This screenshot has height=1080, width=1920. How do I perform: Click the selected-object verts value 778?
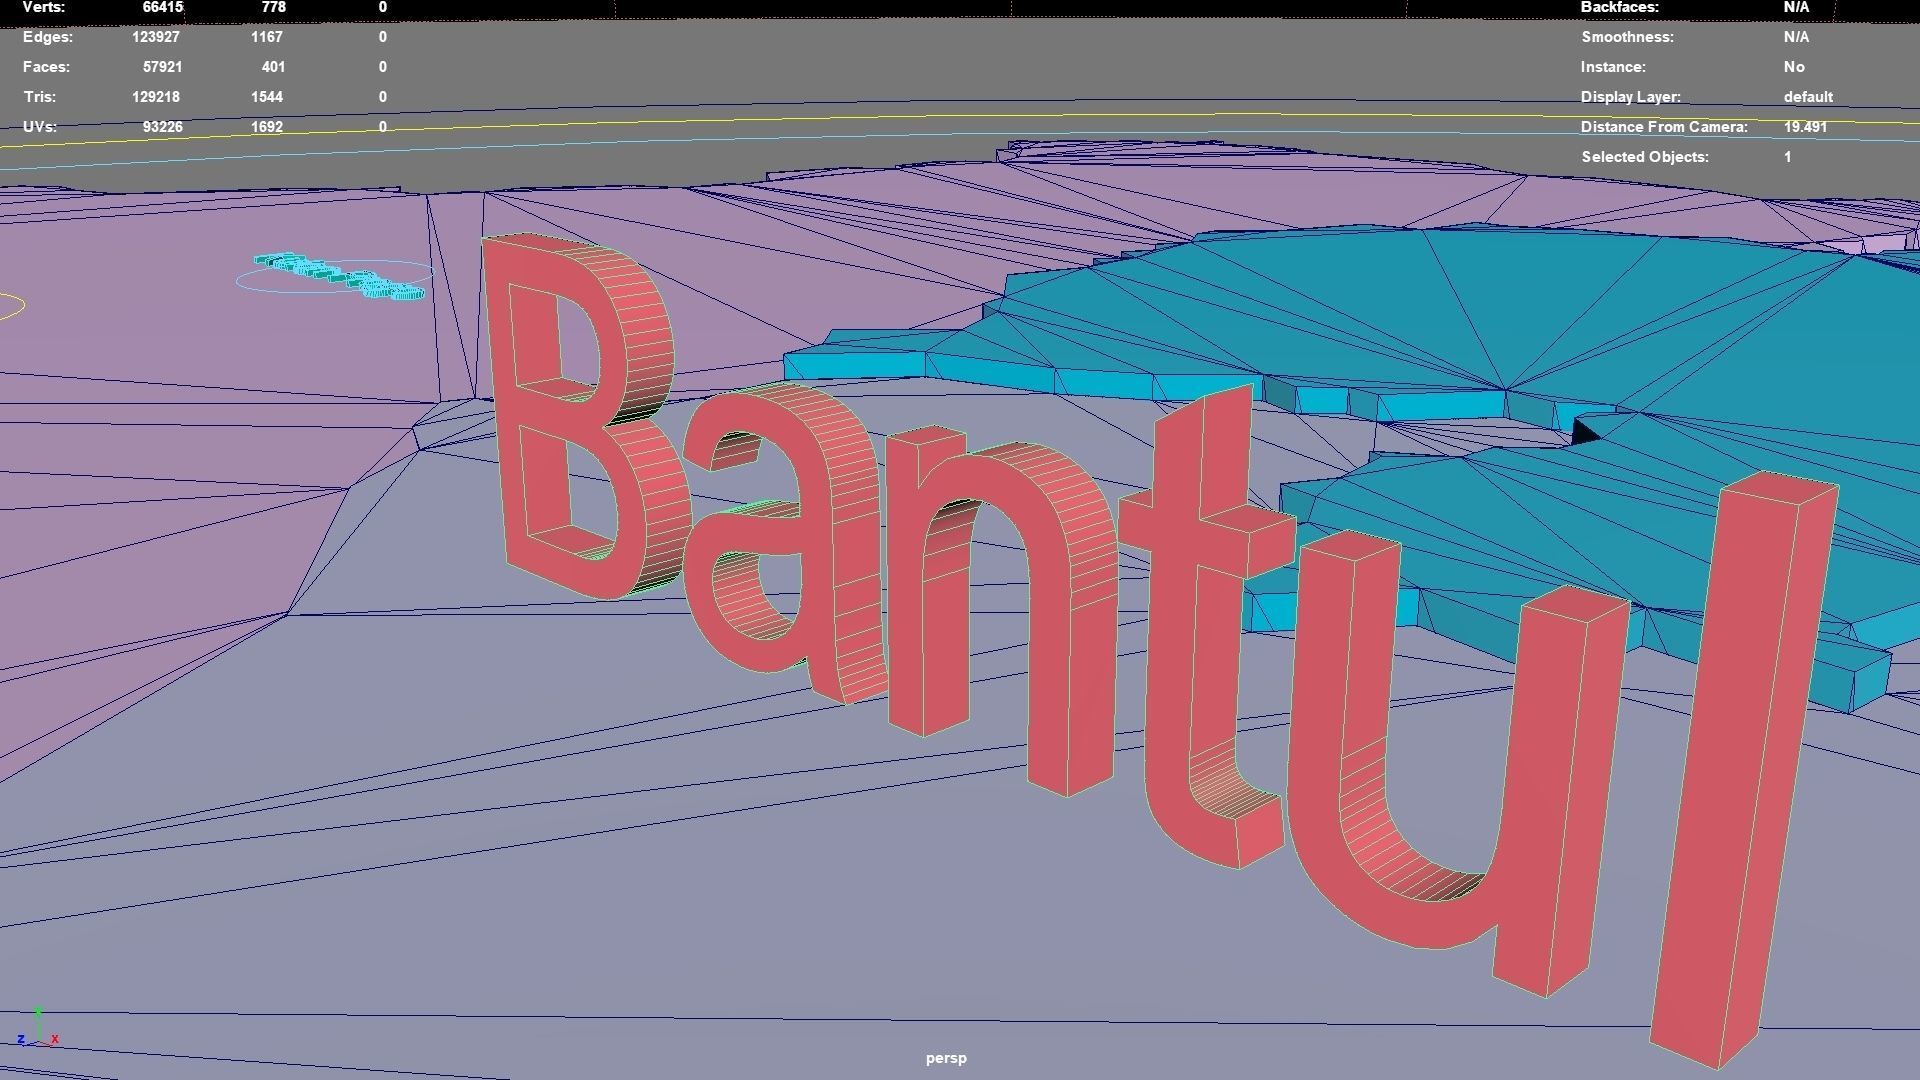click(x=273, y=7)
